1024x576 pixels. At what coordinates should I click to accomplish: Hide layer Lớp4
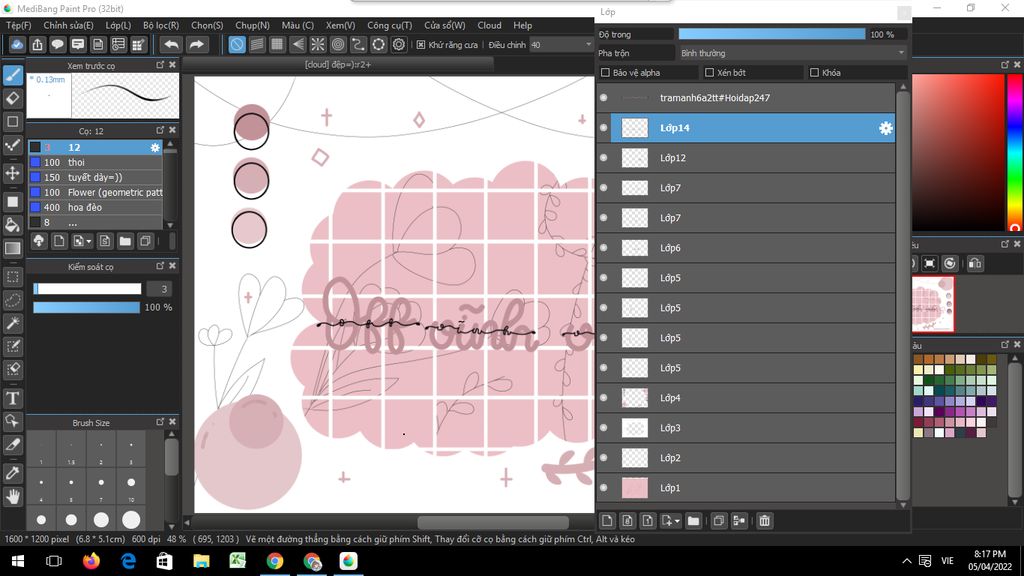[x=604, y=398]
